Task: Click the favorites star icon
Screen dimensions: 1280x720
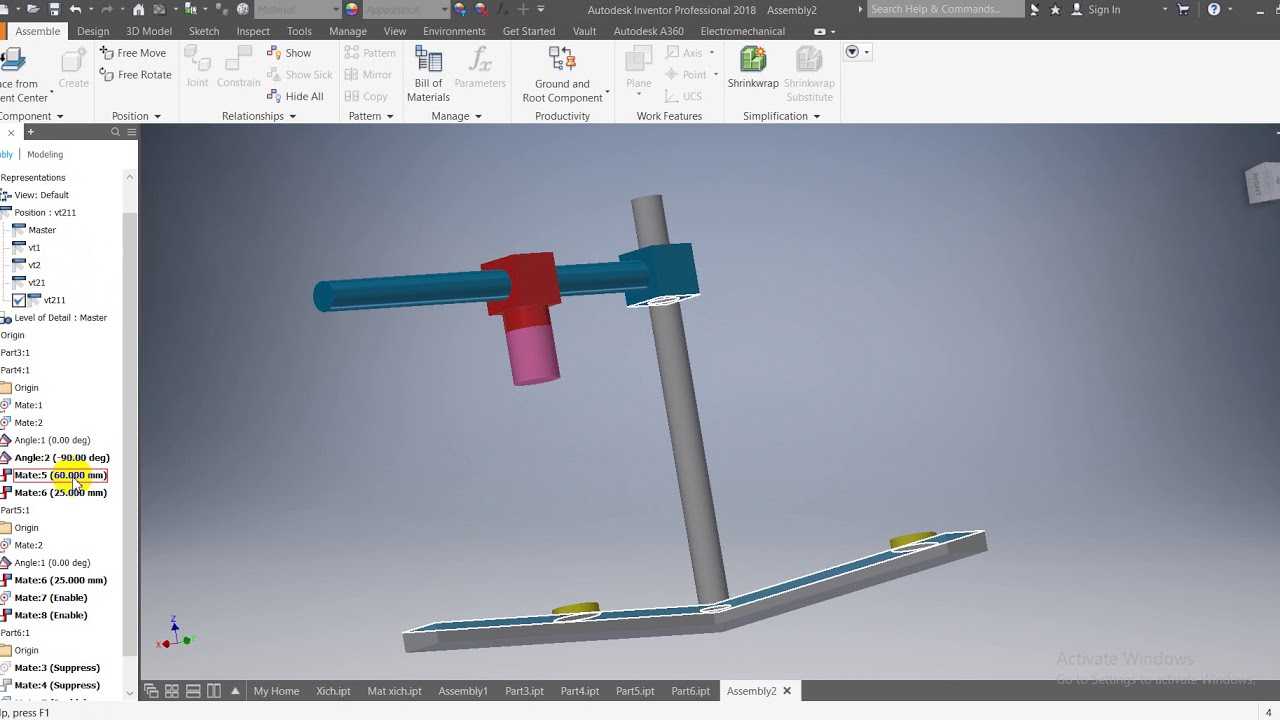Action: pyautogui.click(x=1055, y=9)
